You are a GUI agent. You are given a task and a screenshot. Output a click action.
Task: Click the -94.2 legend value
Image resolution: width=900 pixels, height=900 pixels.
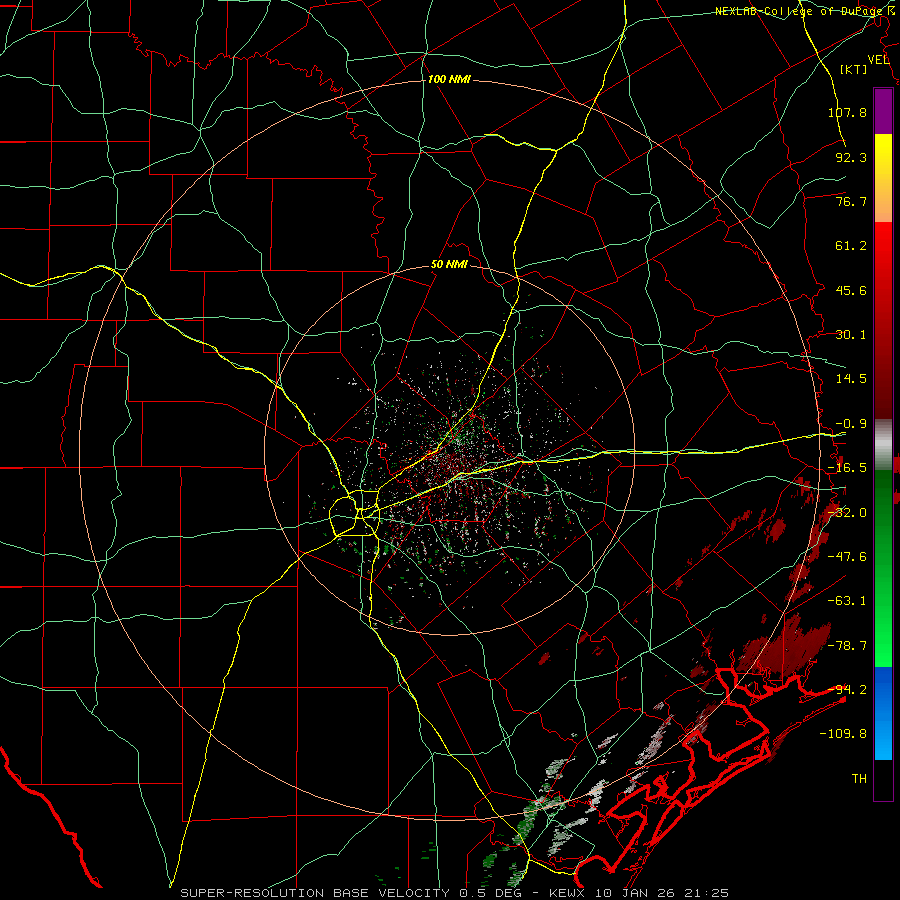[847, 689]
